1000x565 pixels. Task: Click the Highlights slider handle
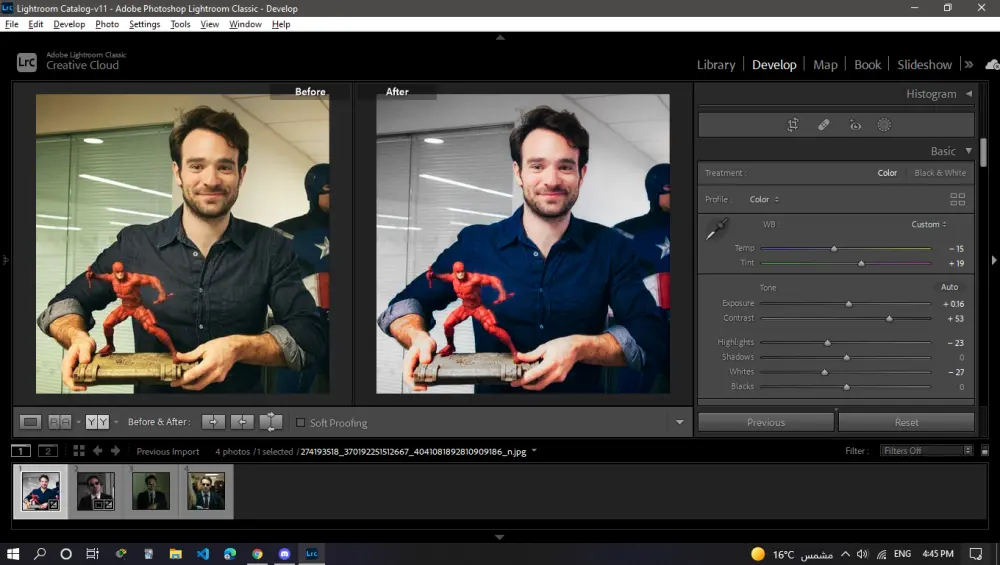tap(827, 342)
